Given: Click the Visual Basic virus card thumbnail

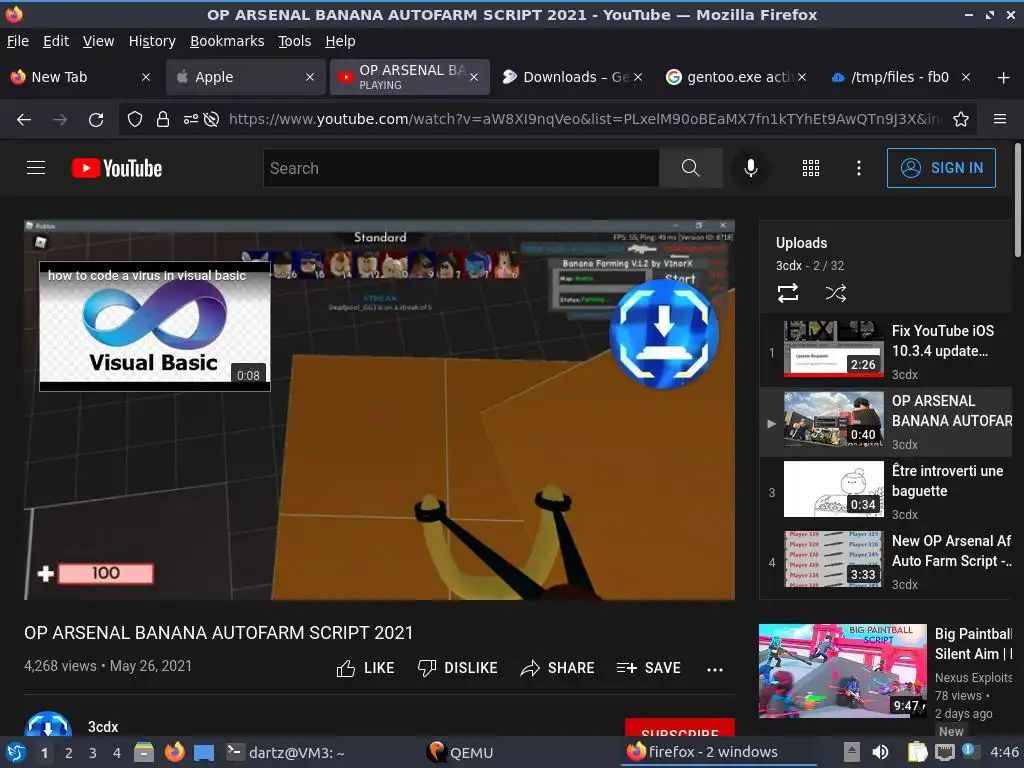Looking at the screenshot, I should pos(155,326).
